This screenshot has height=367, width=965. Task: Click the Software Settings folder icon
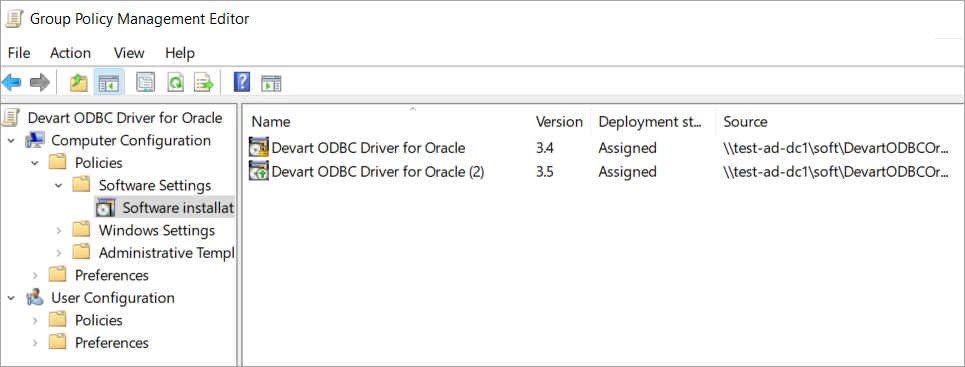click(x=82, y=185)
